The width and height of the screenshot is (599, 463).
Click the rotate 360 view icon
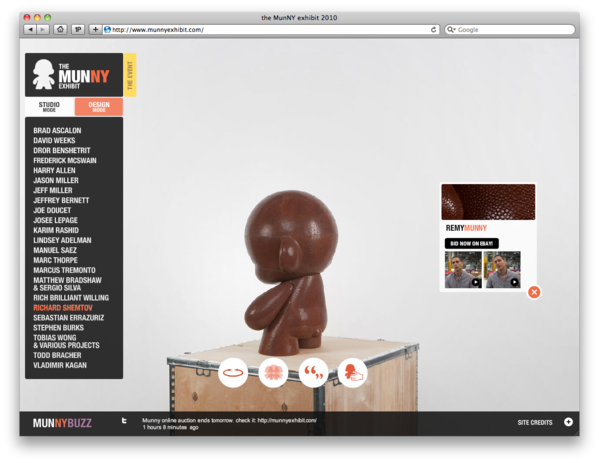[x=233, y=373]
